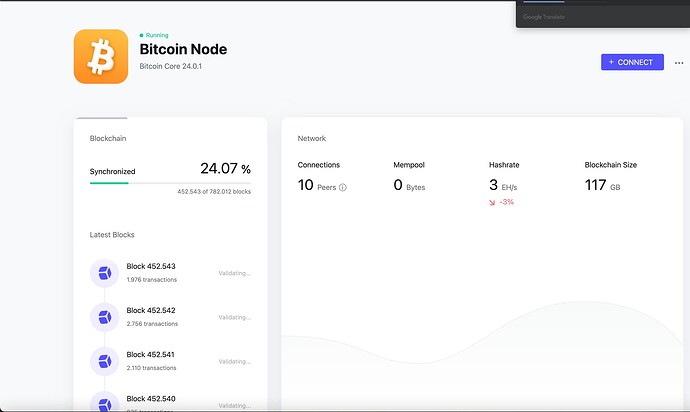
Task: Select the Block 452.542 title
Action: [151, 310]
